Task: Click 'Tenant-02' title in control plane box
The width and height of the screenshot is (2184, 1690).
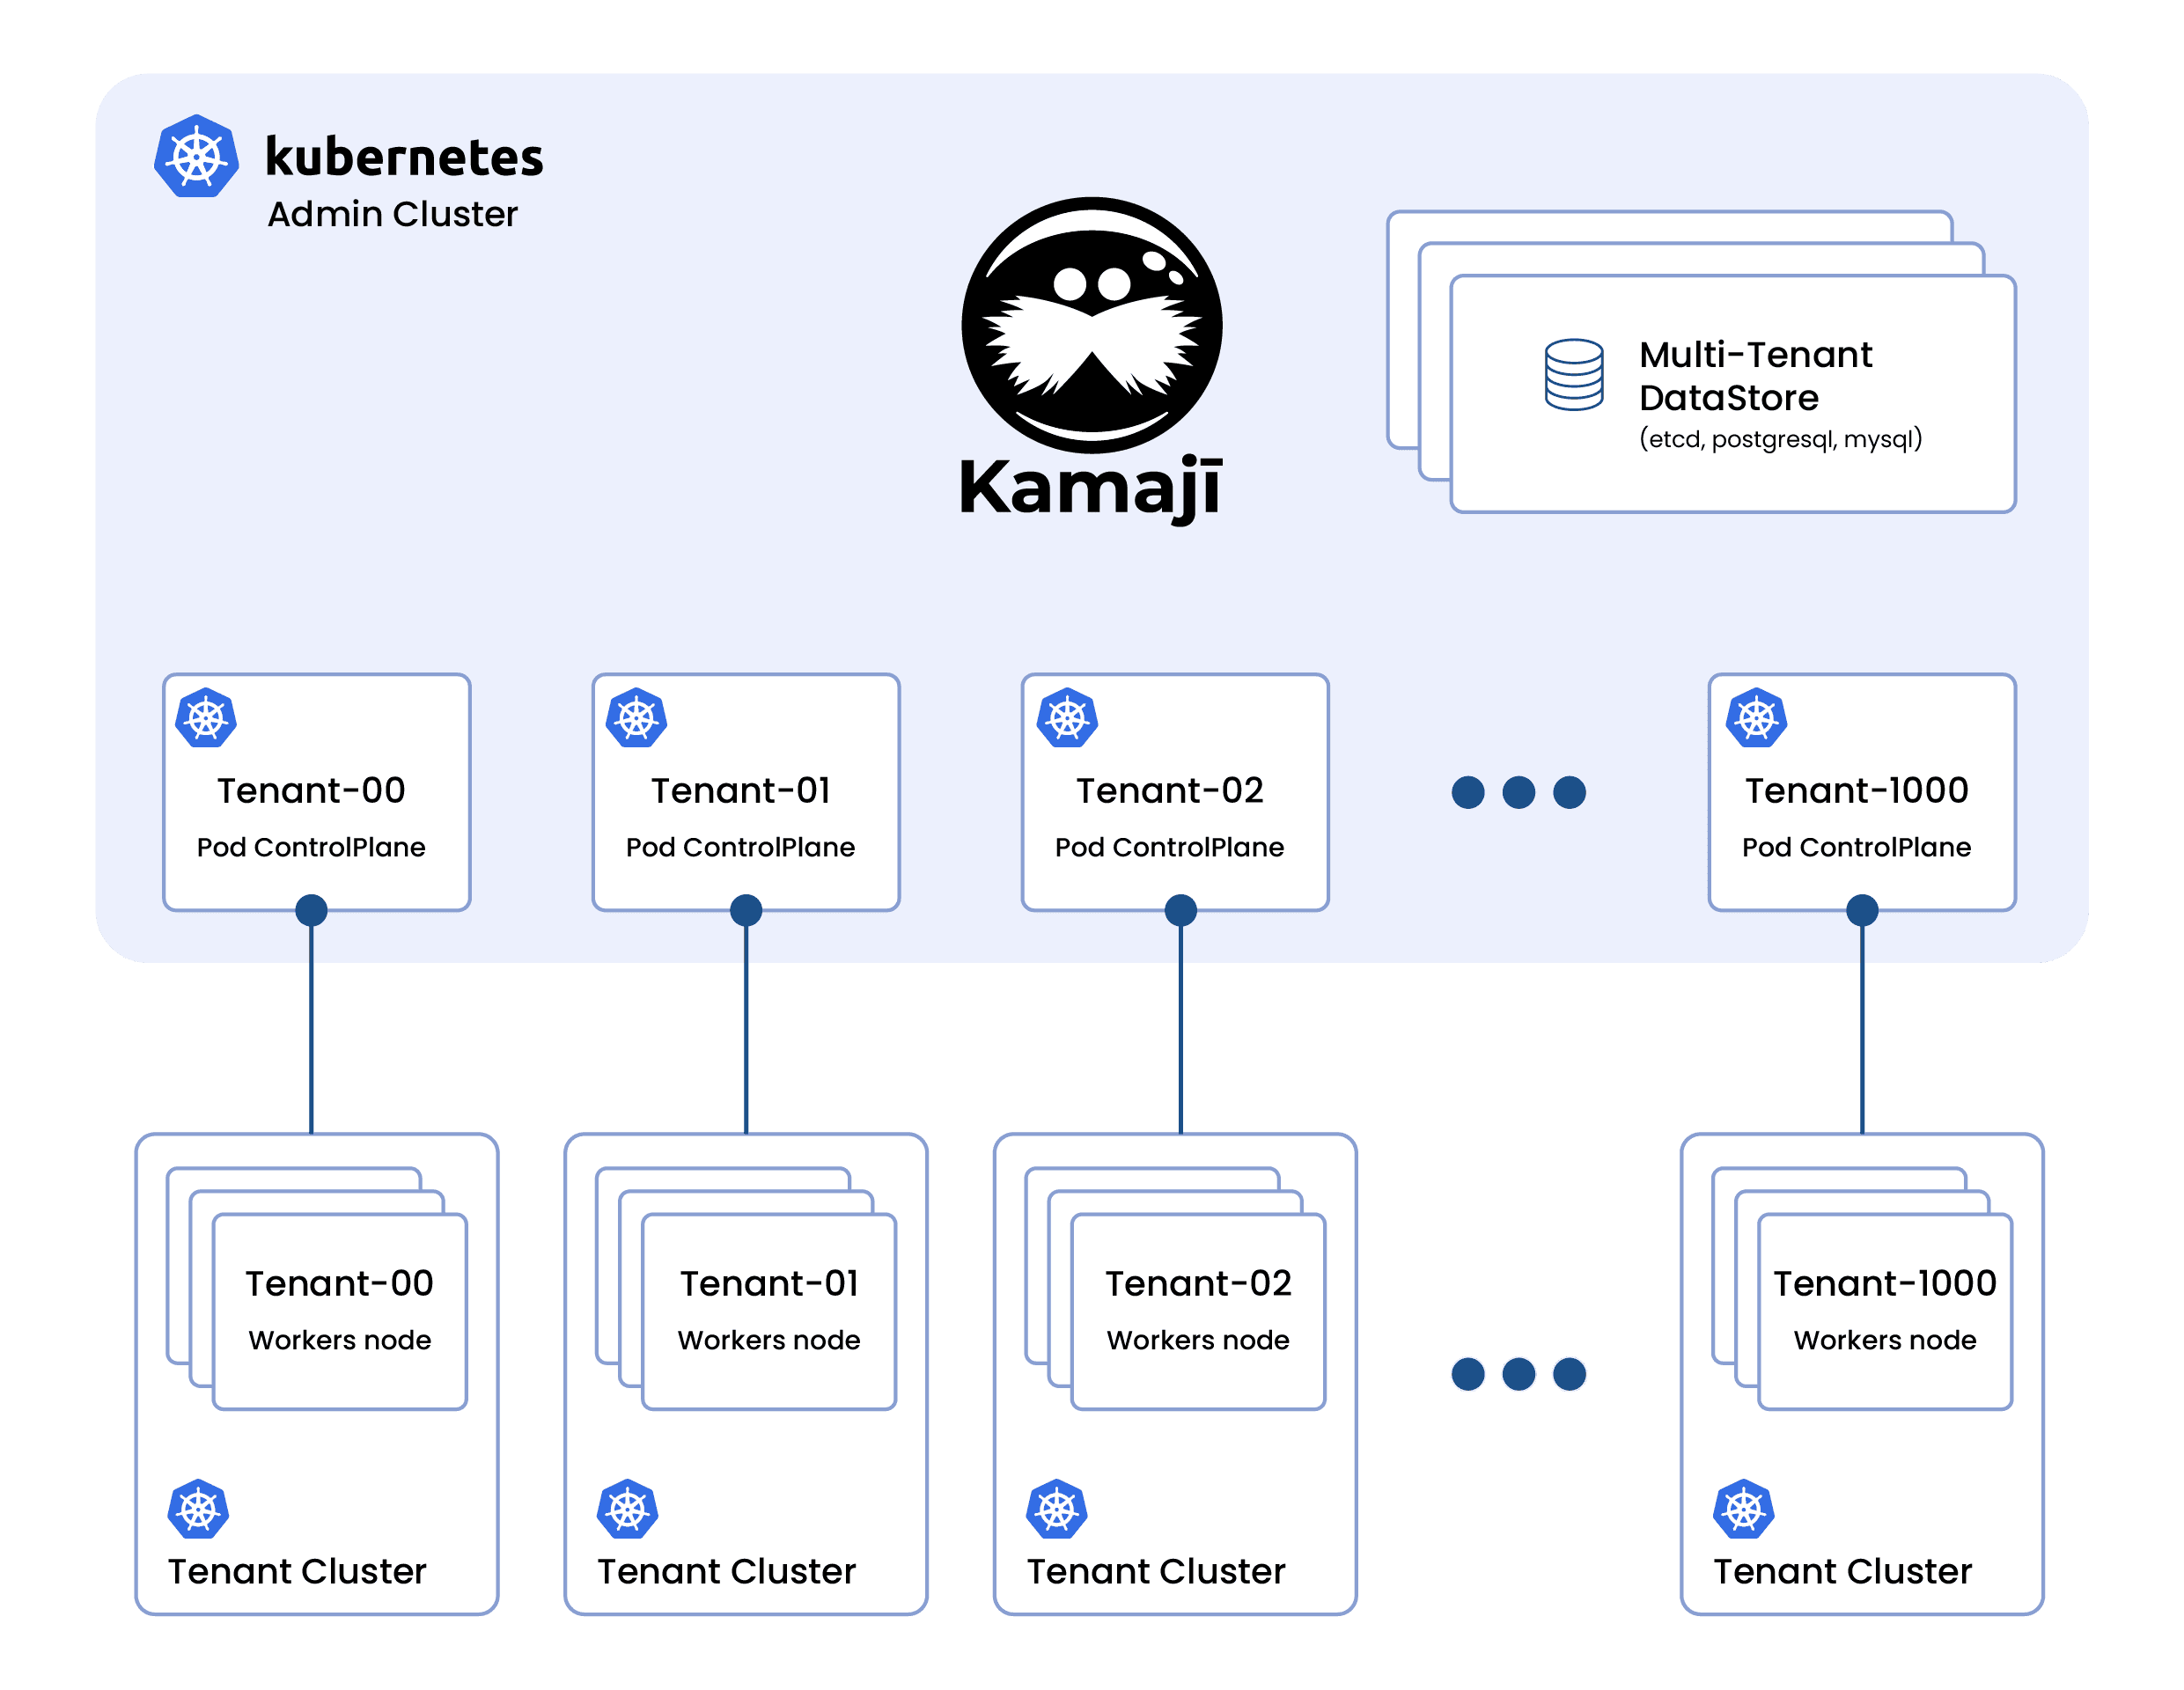Action: (1170, 791)
